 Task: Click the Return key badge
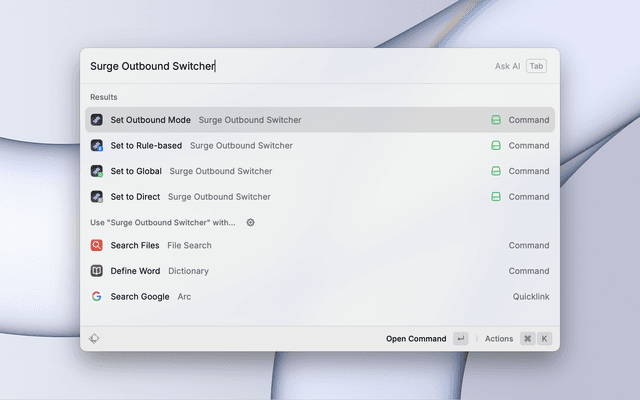coord(461,339)
